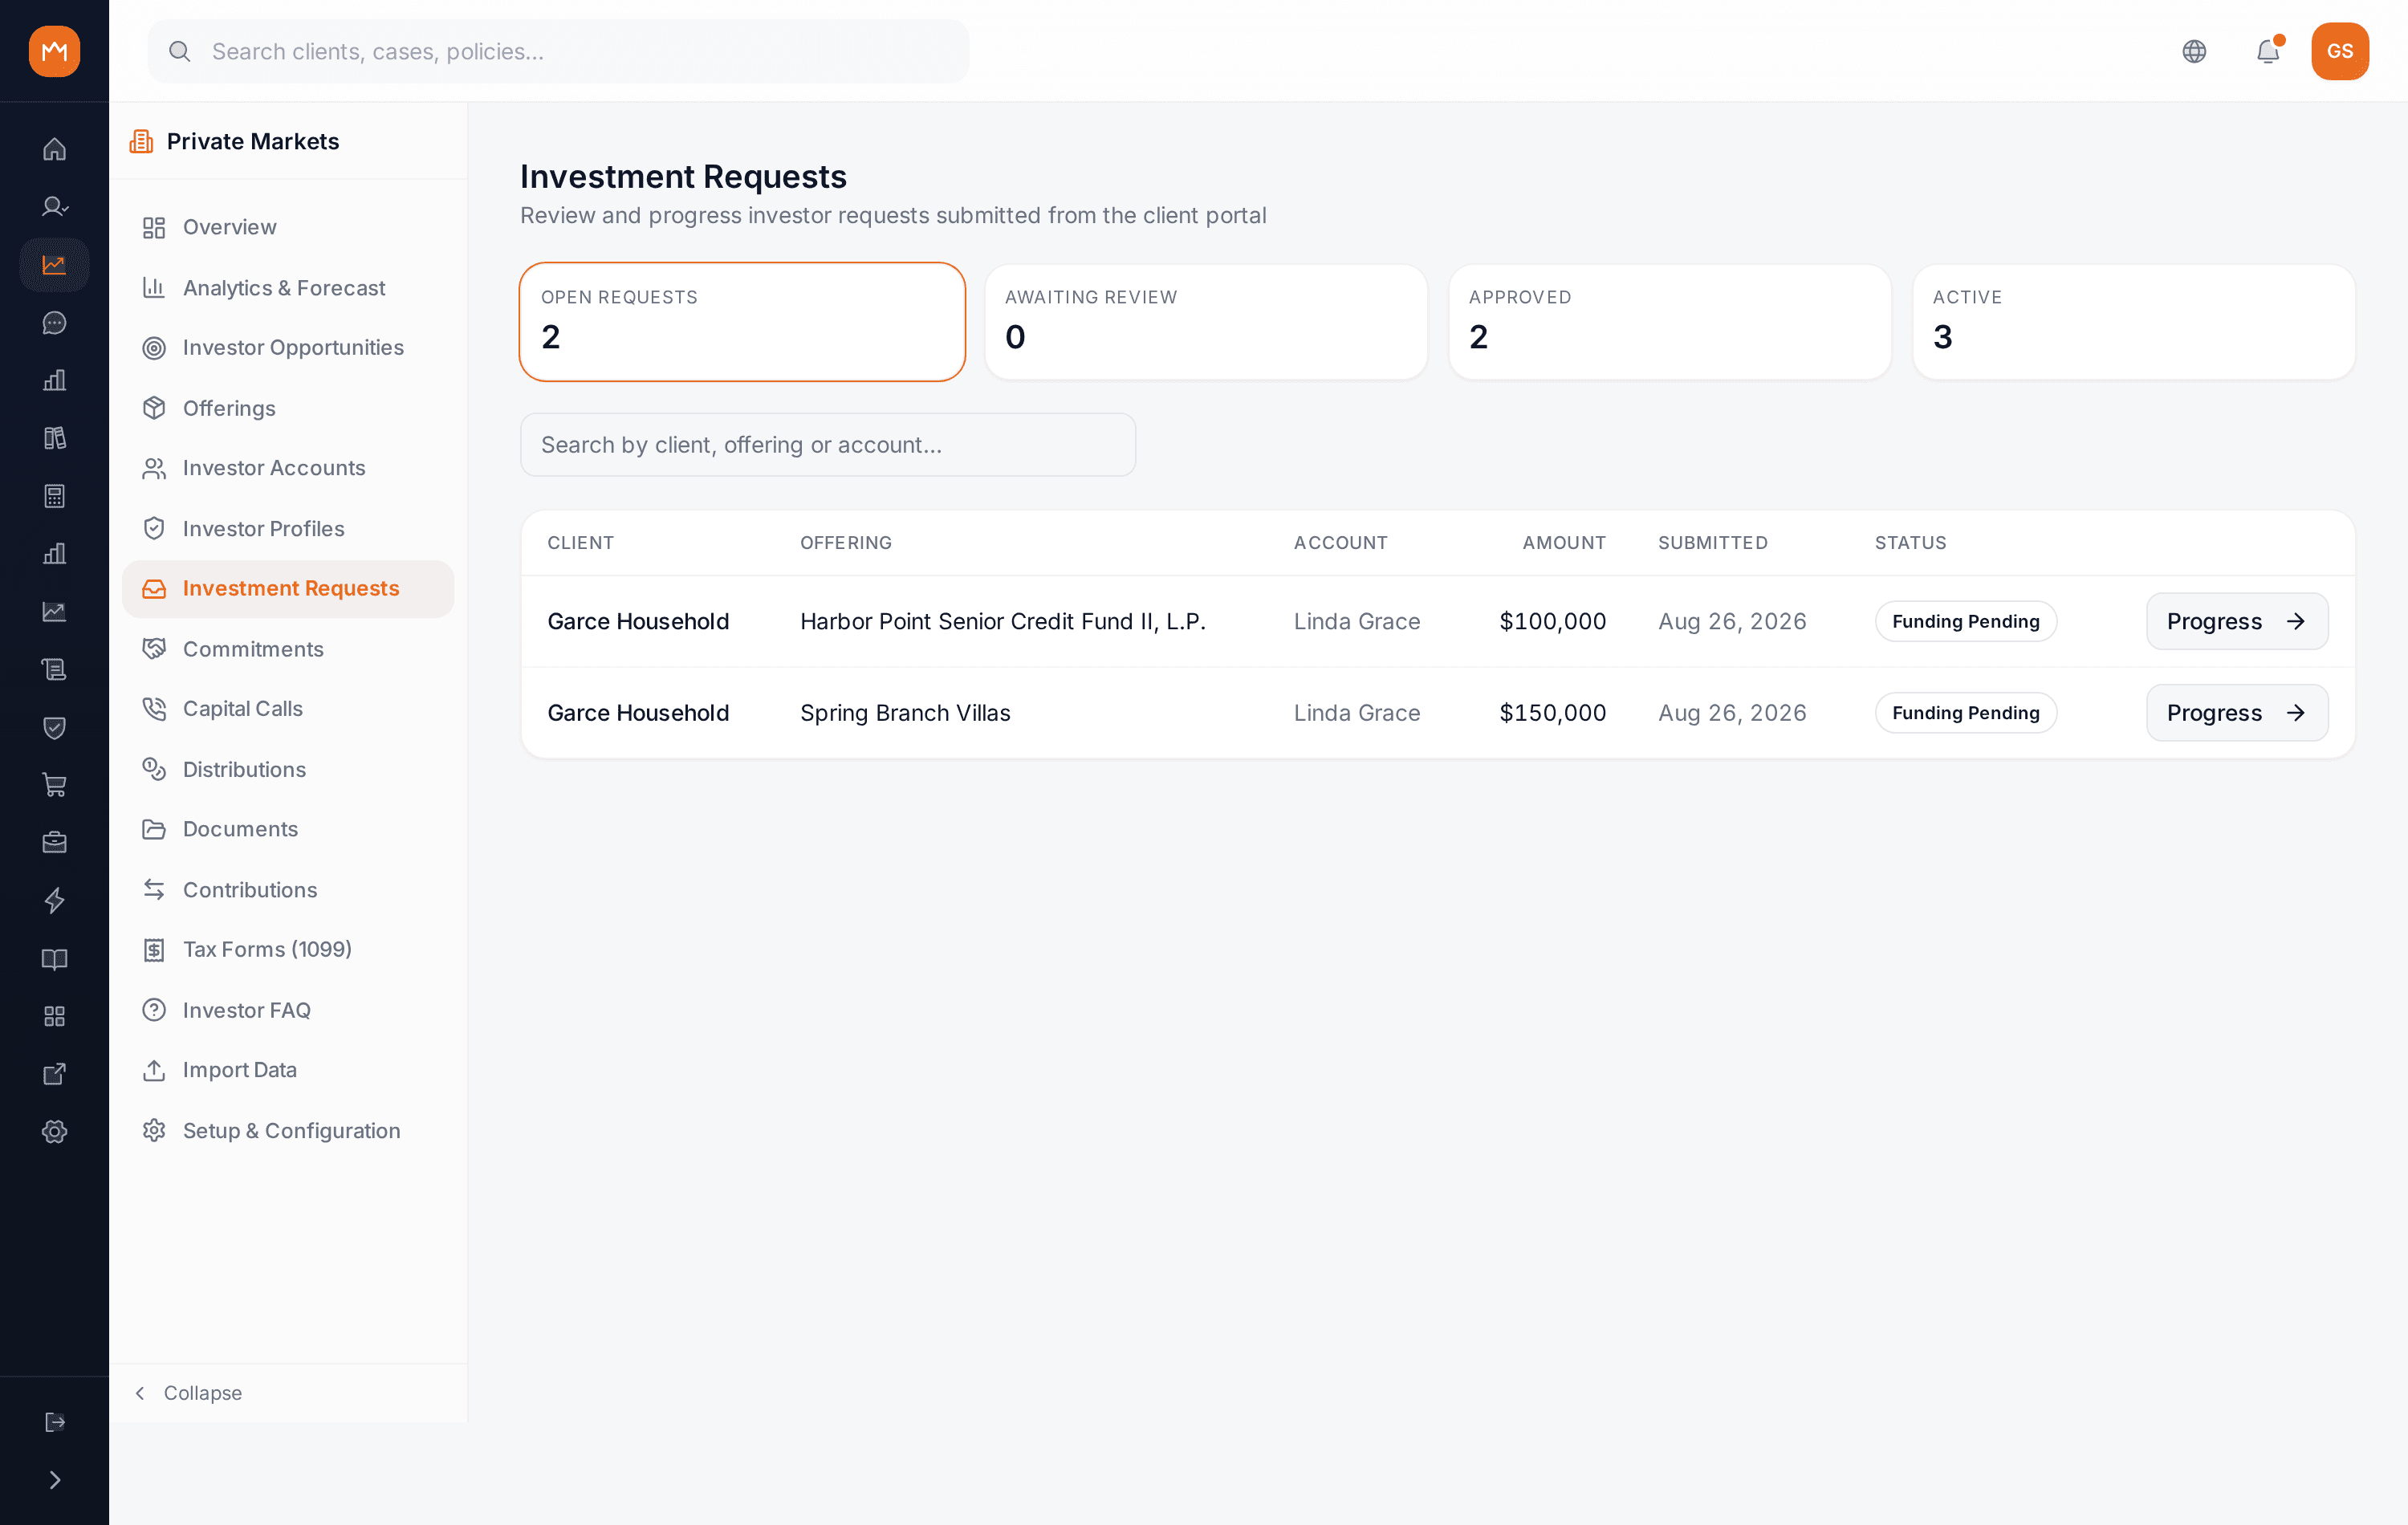Open the home icon in left rail
Image resolution: width=2408 pixels, height=1525 pixels.
tap(54, 149)
